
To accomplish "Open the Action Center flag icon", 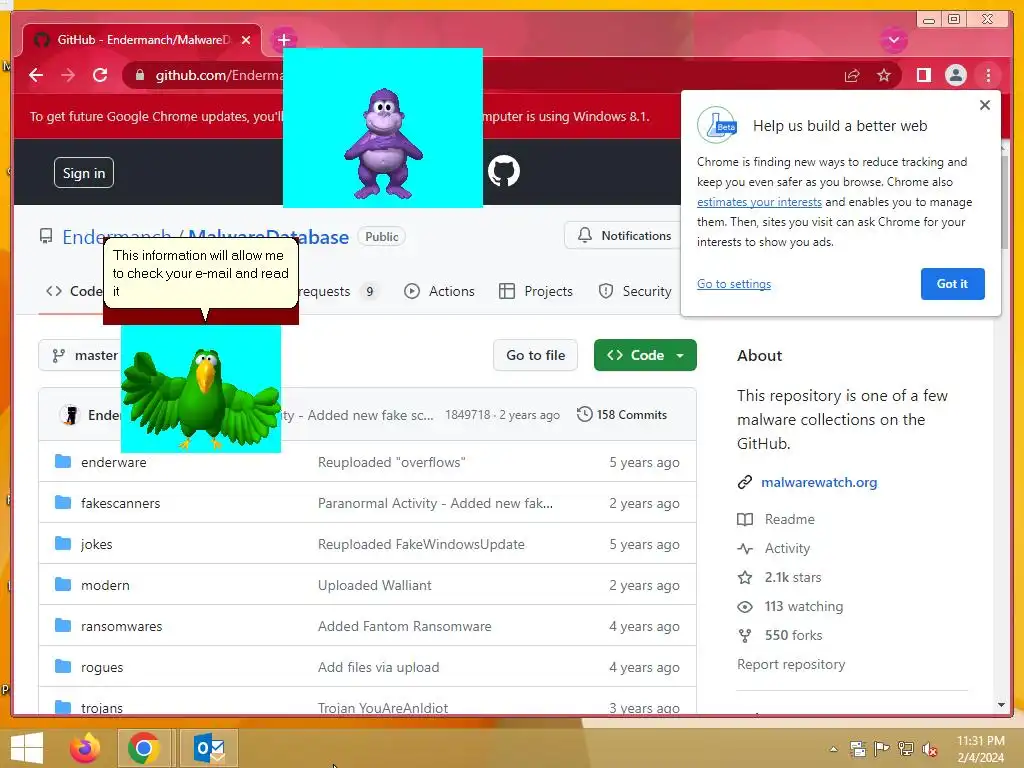I will (x=882, y=749).
